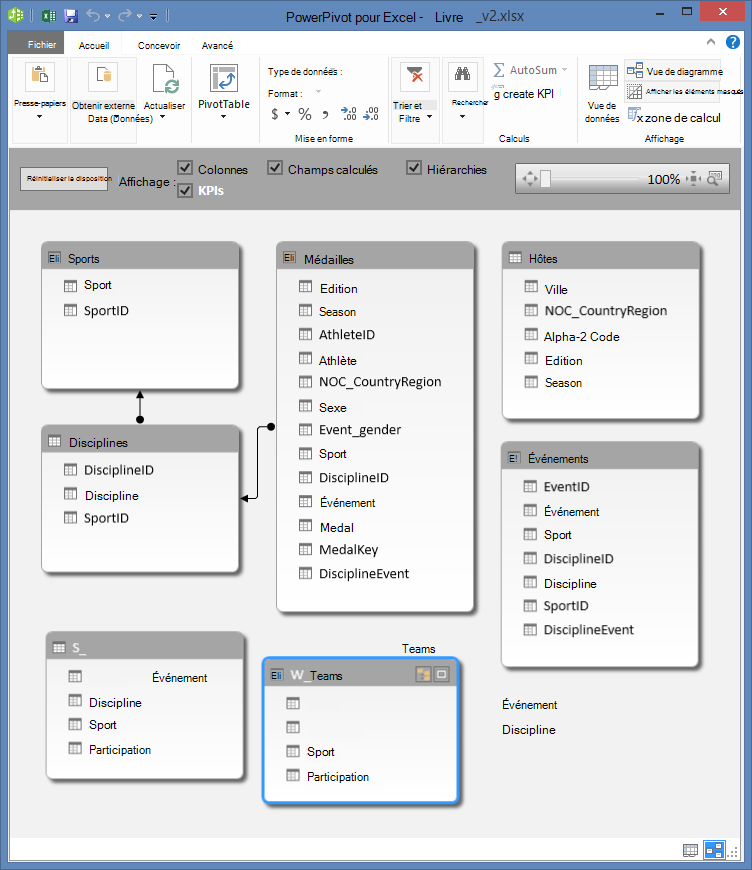Click the AutoSum sigma icon
Image resolution: width=752 pixels, height=870 pixels.
(498, 70)
